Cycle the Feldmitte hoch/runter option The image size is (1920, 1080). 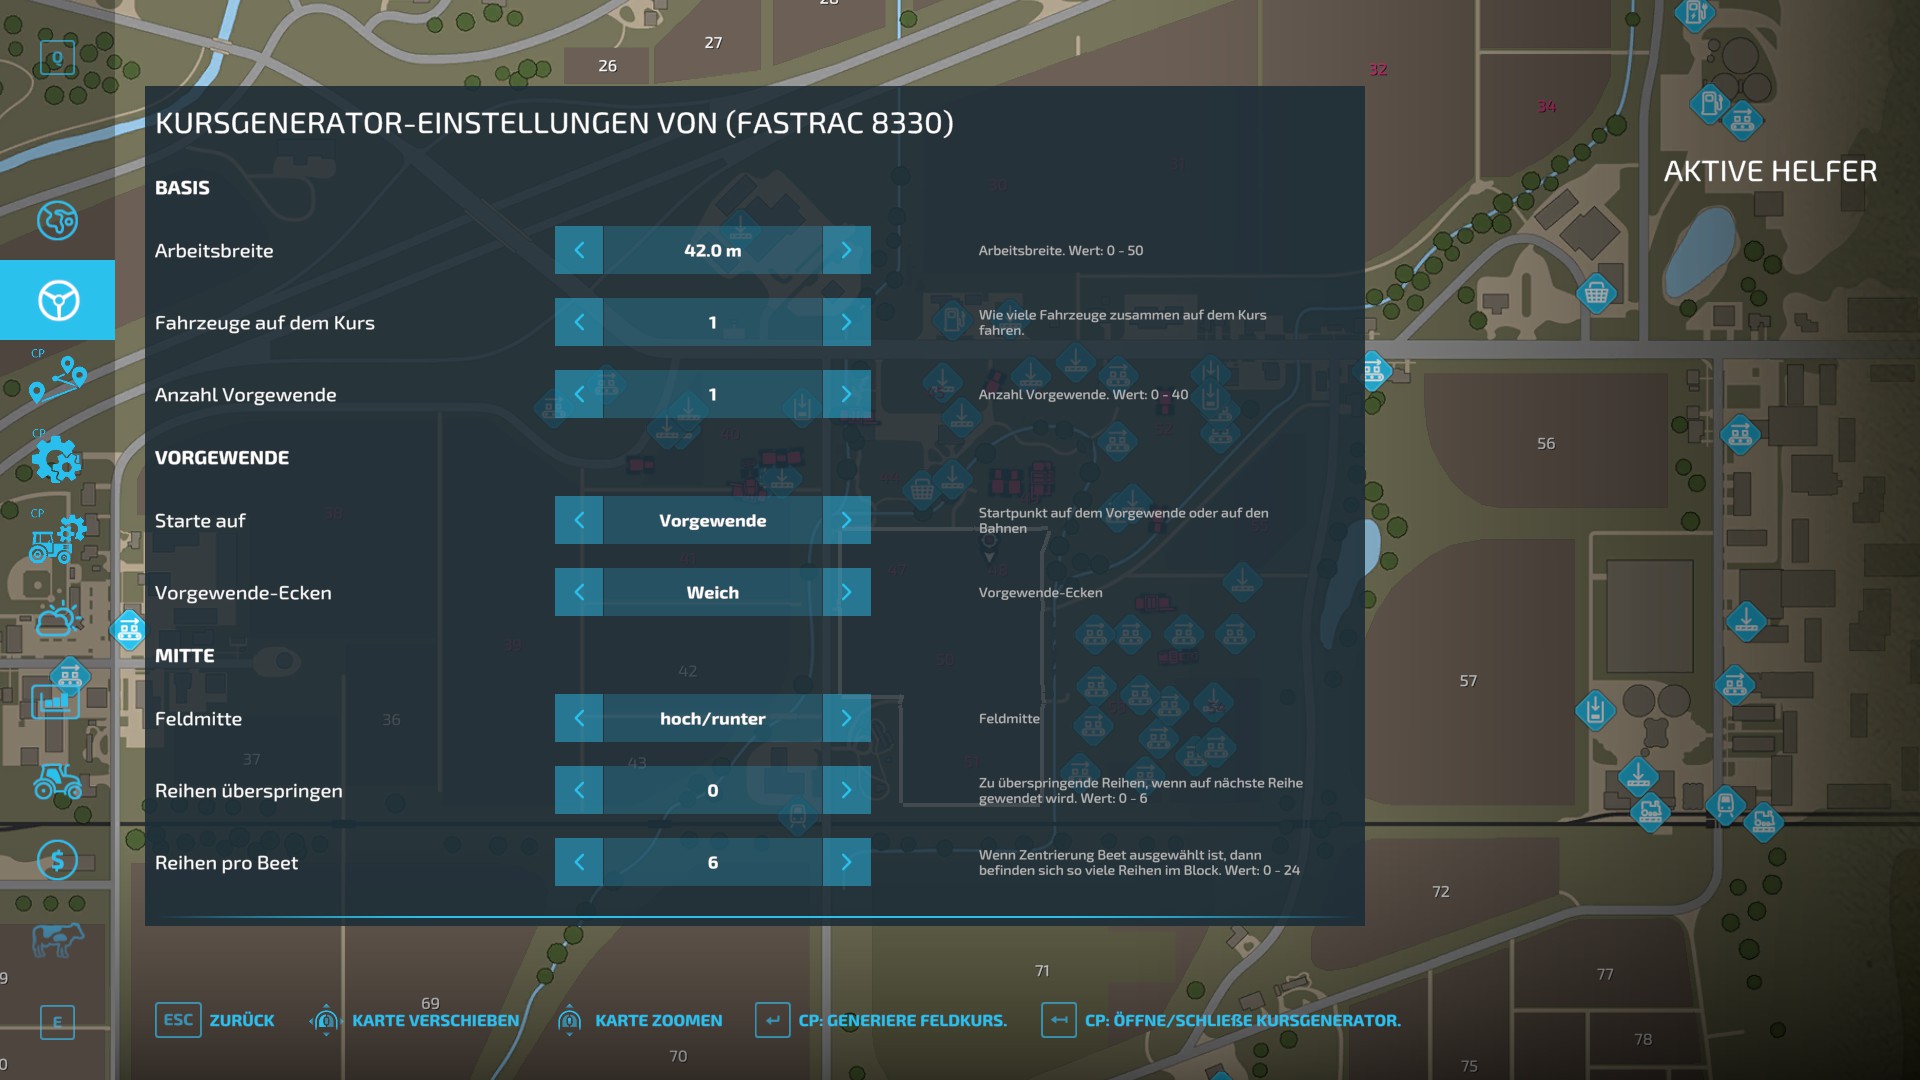846,718
